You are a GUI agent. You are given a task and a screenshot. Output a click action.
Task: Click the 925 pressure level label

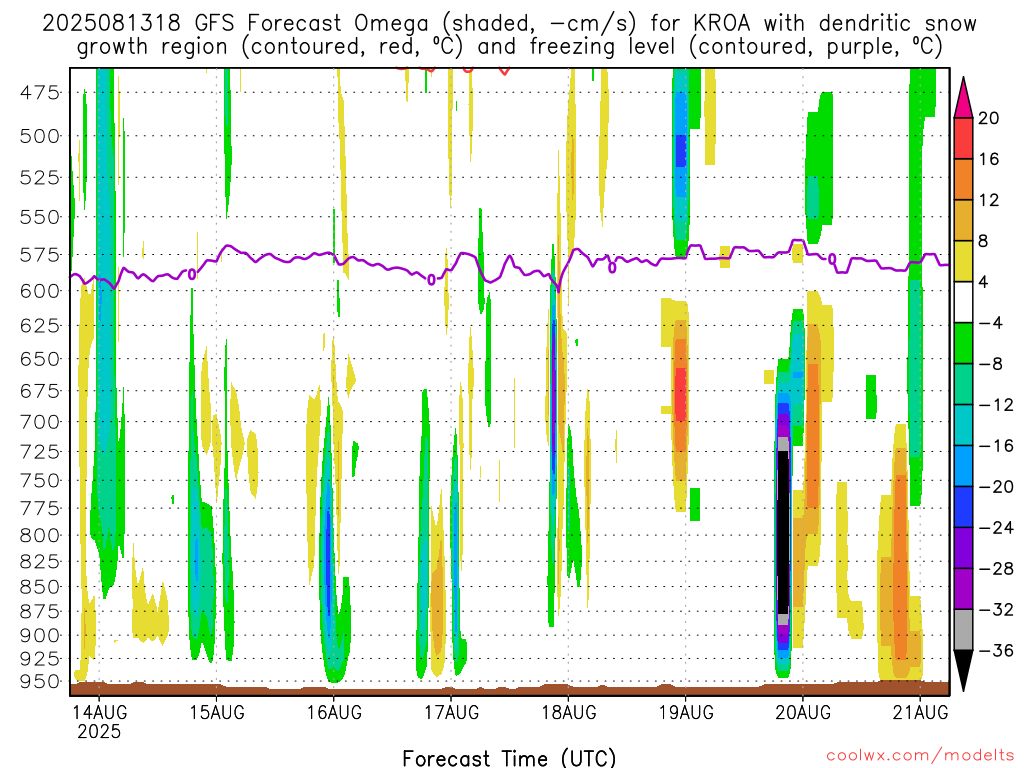pyautogui.click(x=40, y=658)
